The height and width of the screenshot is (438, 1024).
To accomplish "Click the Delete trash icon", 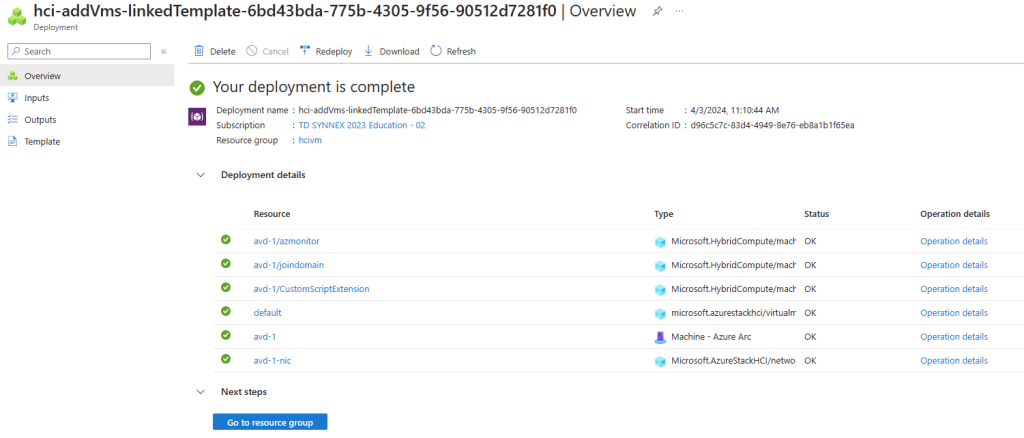I will coord(199,51).
